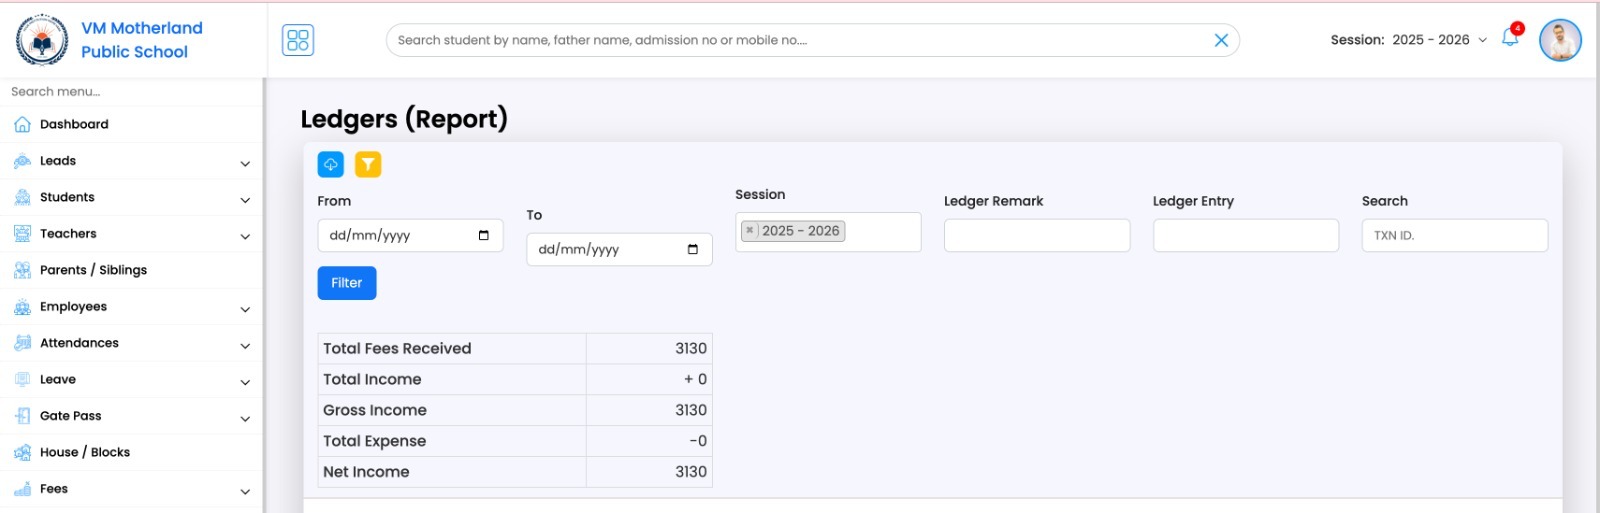Click the yellow filter funnel icon
1600x513 pixels.
pyautogui.click(x=368, y=164)
